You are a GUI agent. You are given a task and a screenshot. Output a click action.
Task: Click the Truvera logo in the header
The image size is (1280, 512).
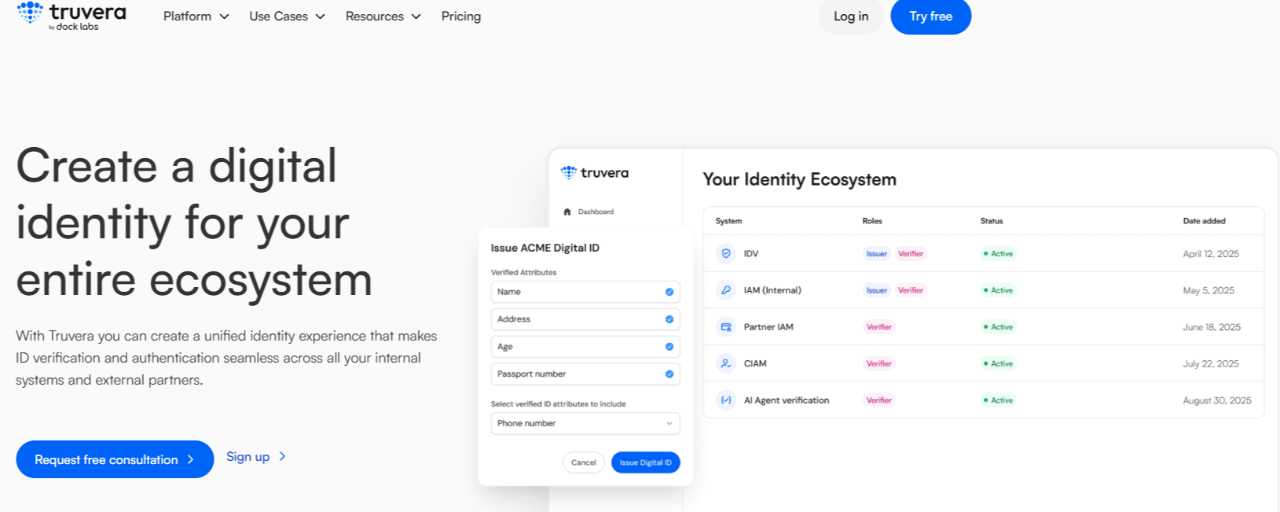pos(71,16)
